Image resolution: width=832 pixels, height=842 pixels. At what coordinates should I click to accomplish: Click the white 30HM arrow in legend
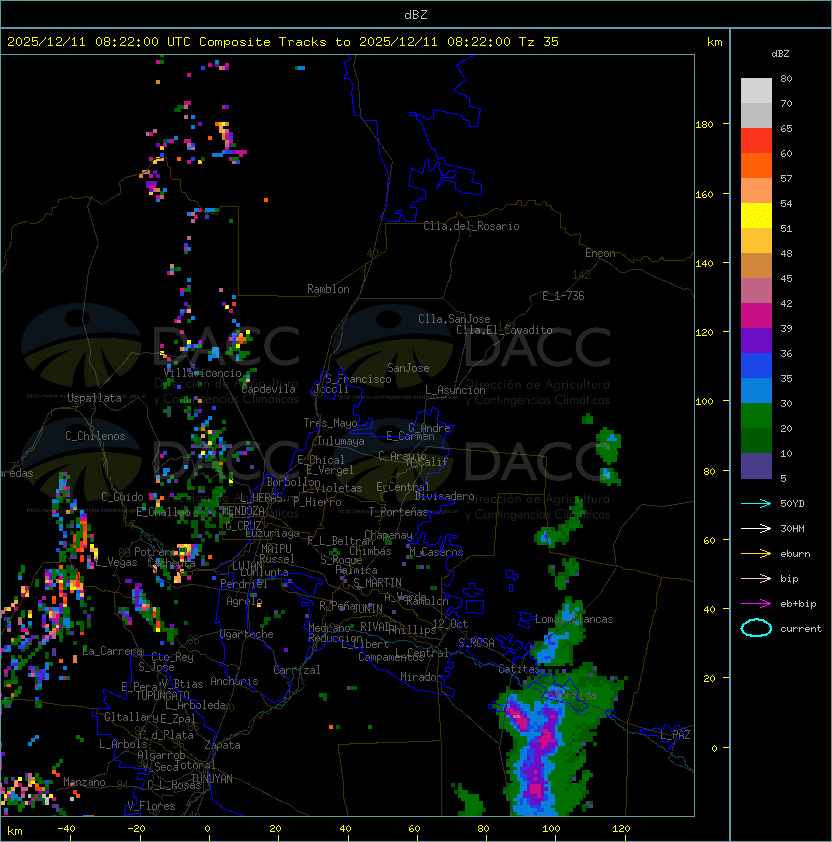756,528
